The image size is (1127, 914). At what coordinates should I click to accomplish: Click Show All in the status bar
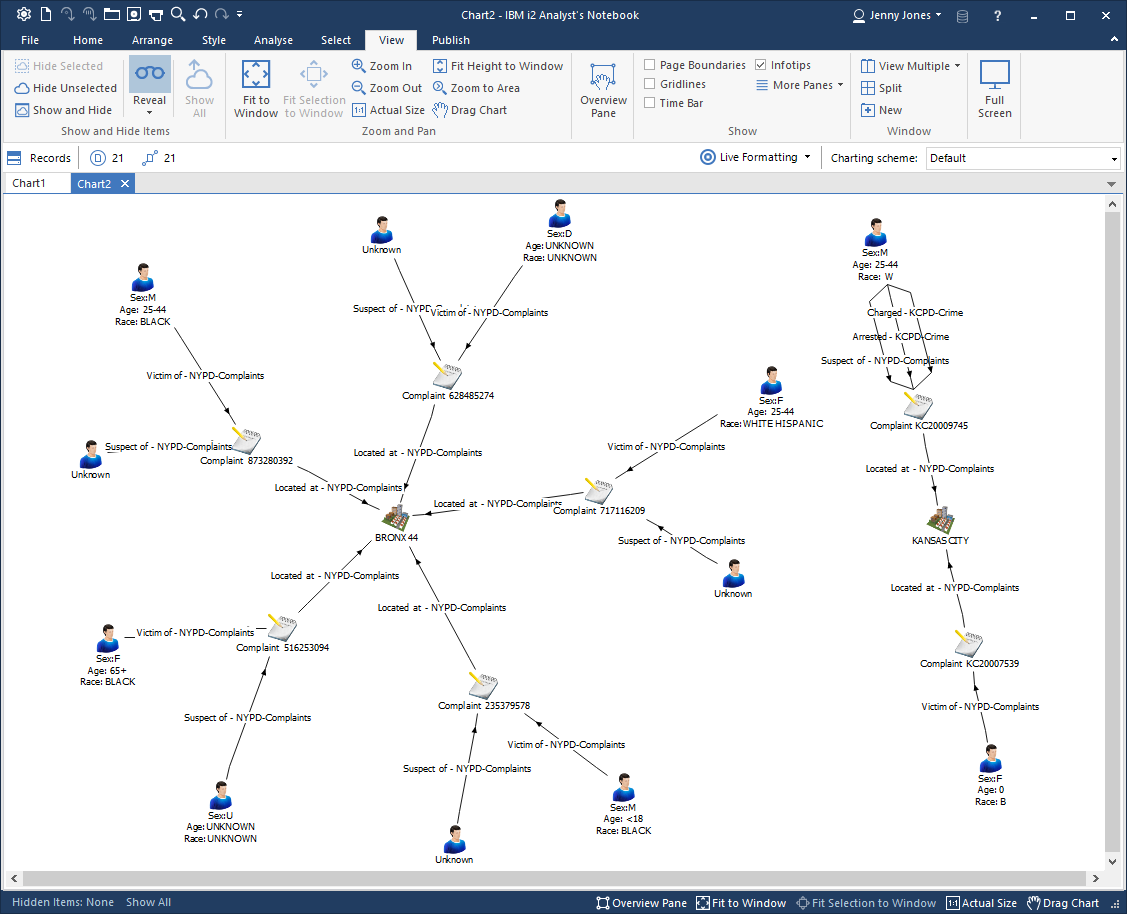click(148, 902)
